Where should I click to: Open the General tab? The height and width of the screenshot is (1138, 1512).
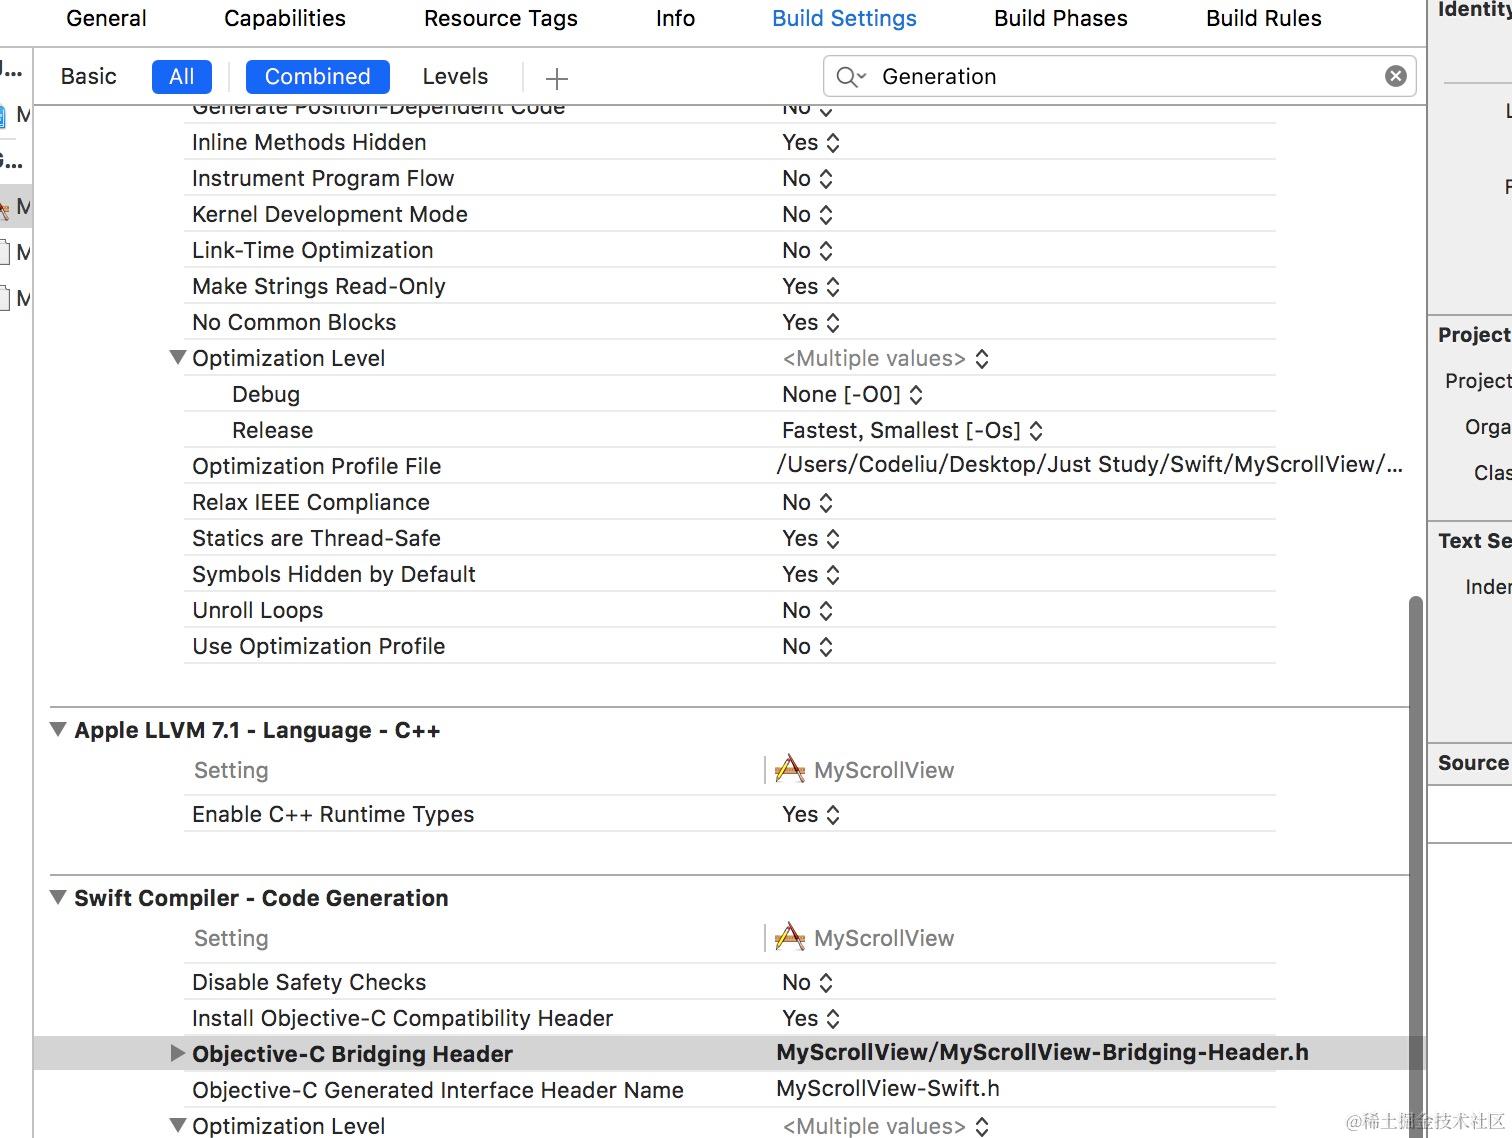(106, 18)
